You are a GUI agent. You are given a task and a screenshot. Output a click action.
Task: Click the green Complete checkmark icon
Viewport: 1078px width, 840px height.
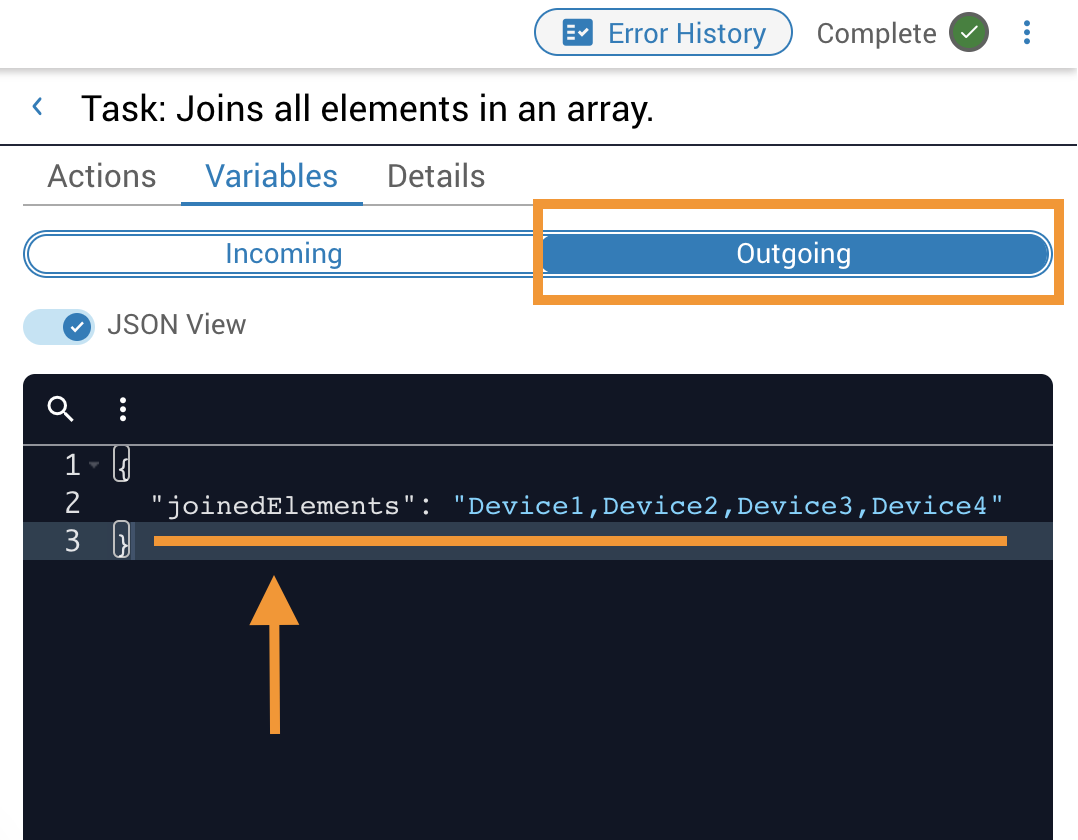point(968,33)
